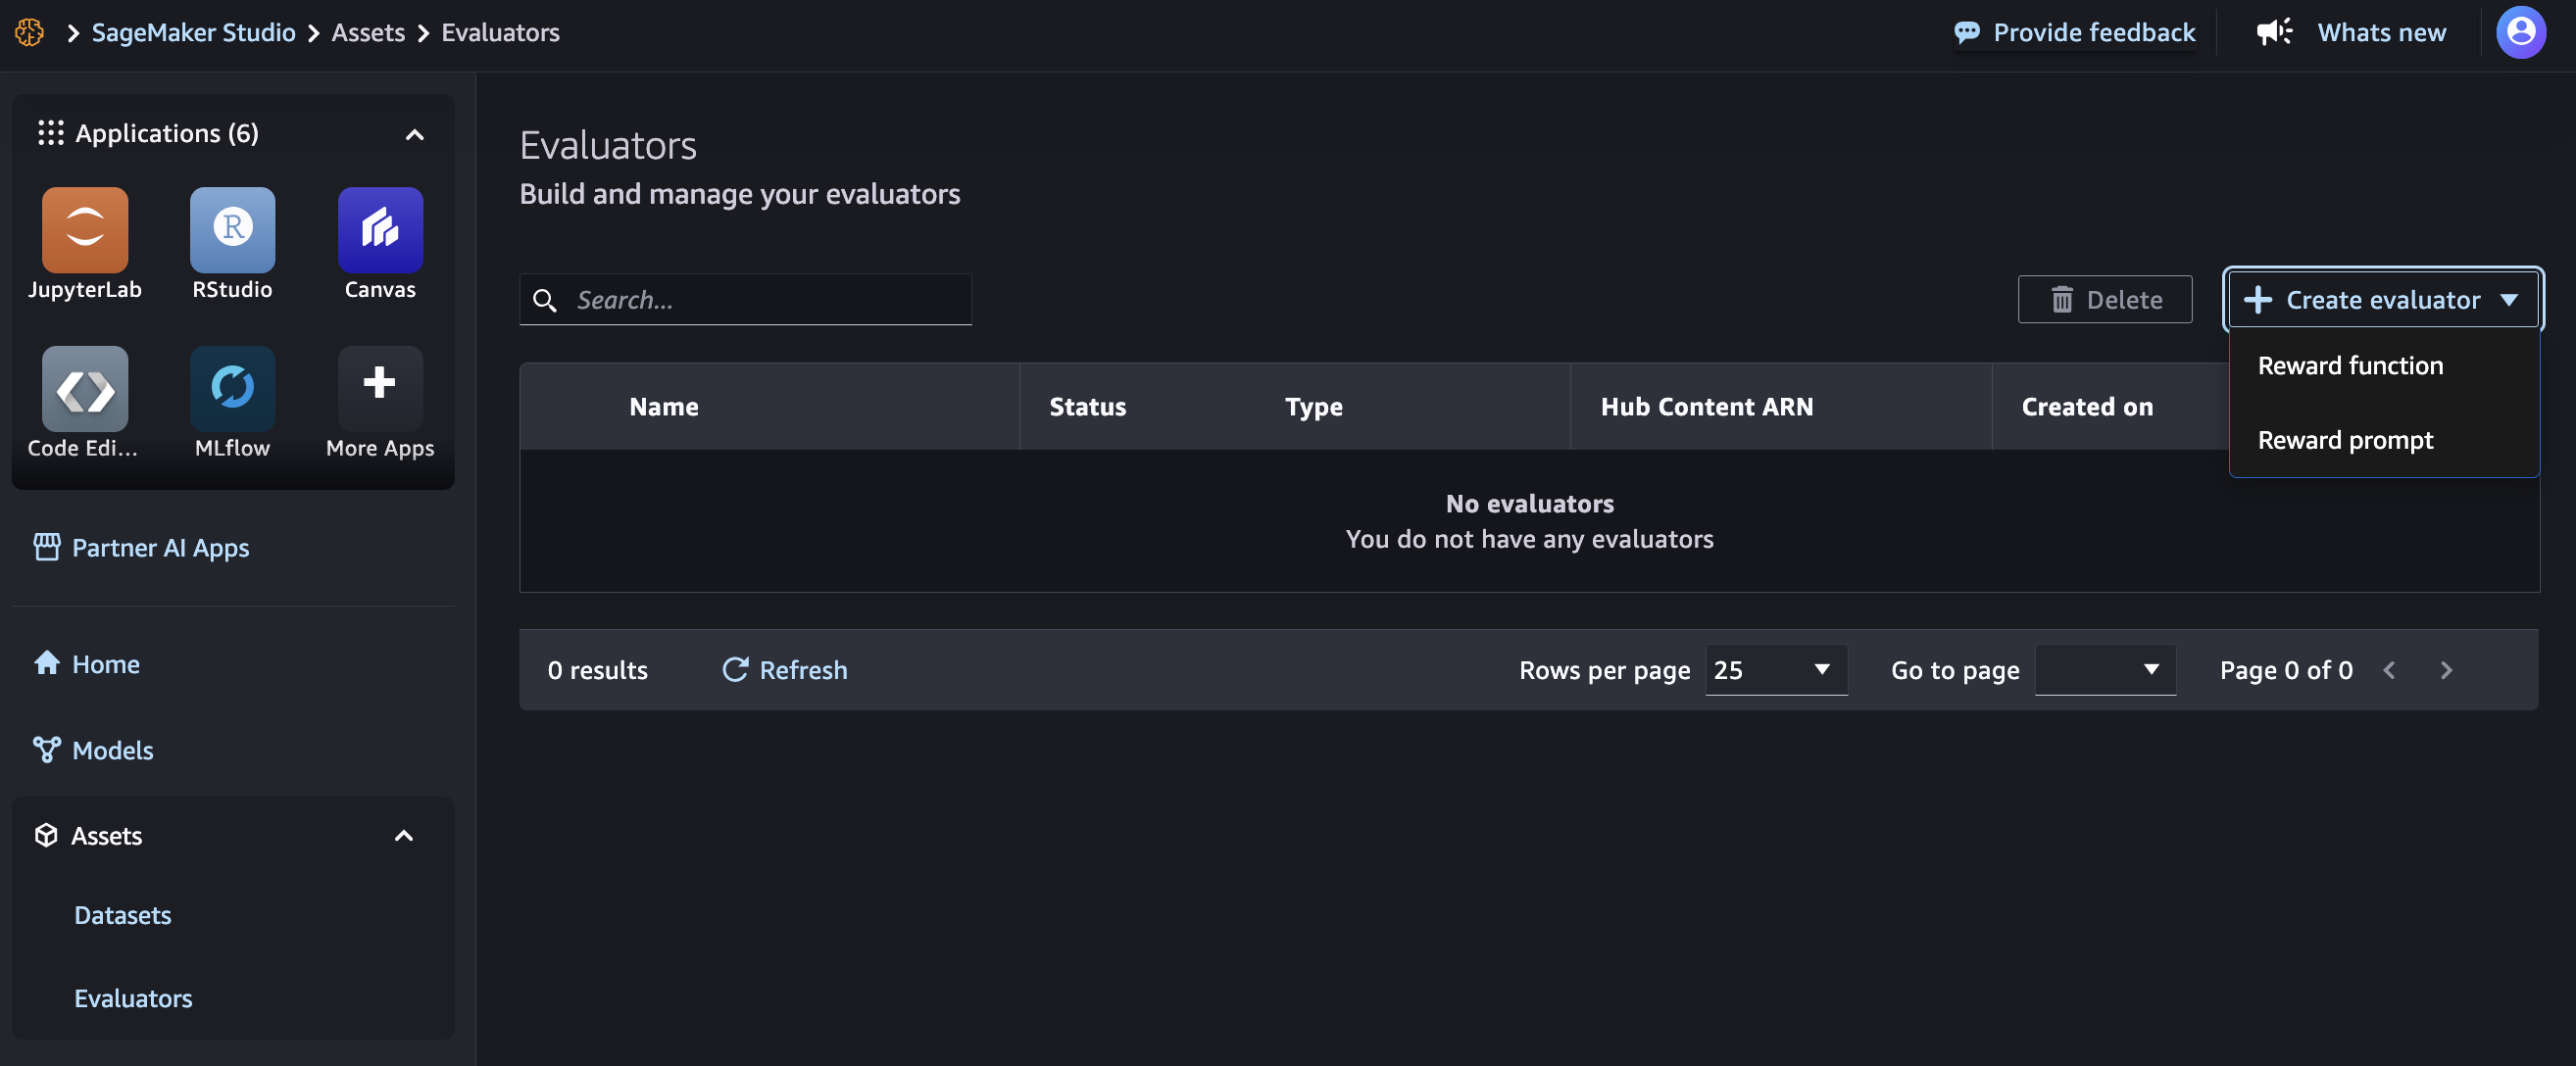Click the Whats new megaphone icon
Viewport: 2576px width, 1066px height.
[2274, 32]
